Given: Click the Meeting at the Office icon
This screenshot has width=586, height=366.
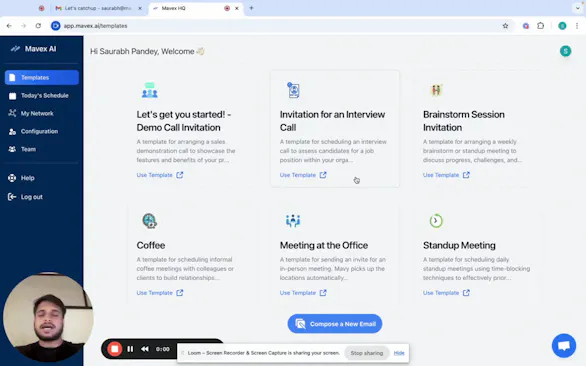Looking at the screenshot, I should coord(293,221).
